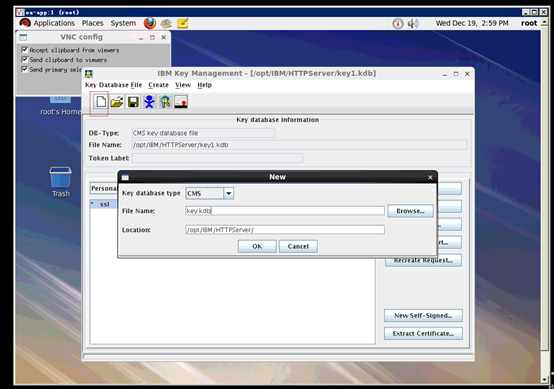Viewport: 554px width, 389px height.
Task: Click the keys certificate toolbar icon
Action: click(165, 102)
